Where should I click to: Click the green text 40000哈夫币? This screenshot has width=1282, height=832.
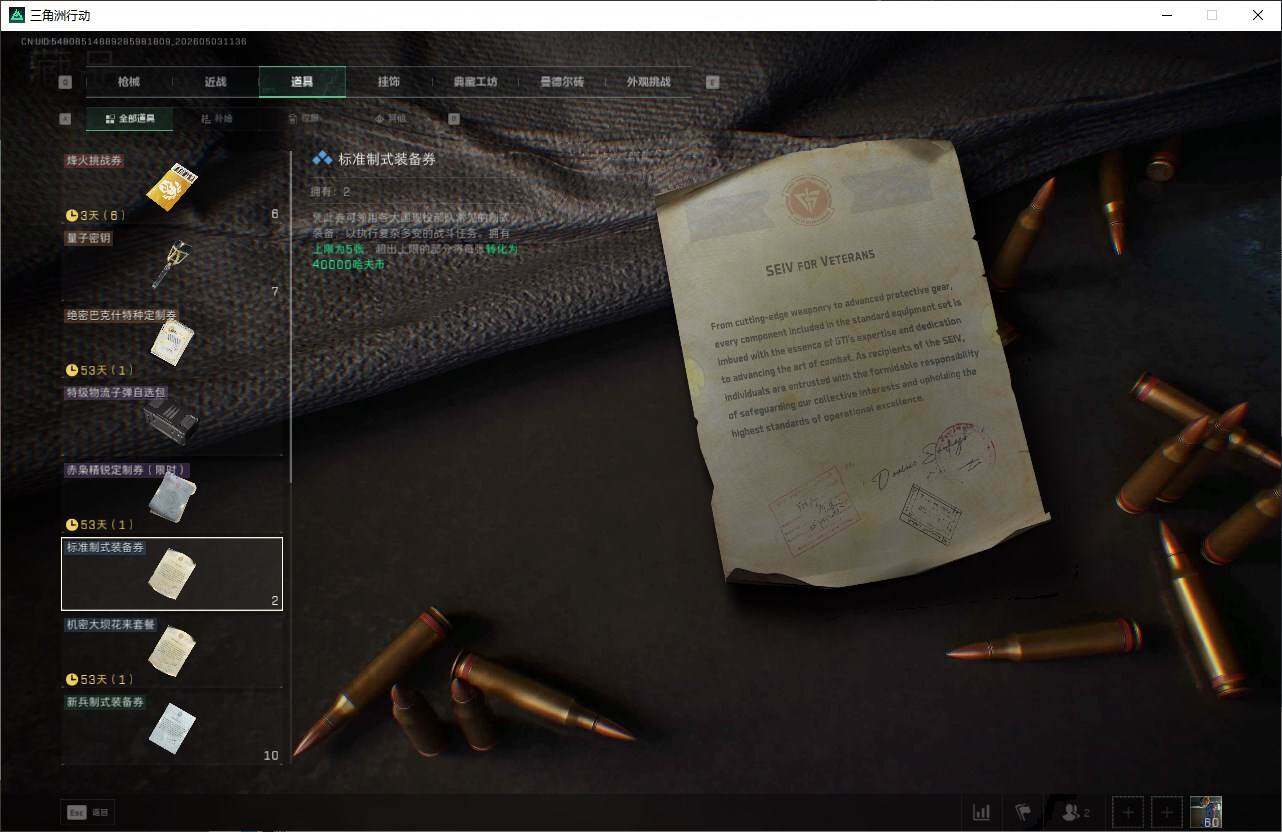point(348,264)
